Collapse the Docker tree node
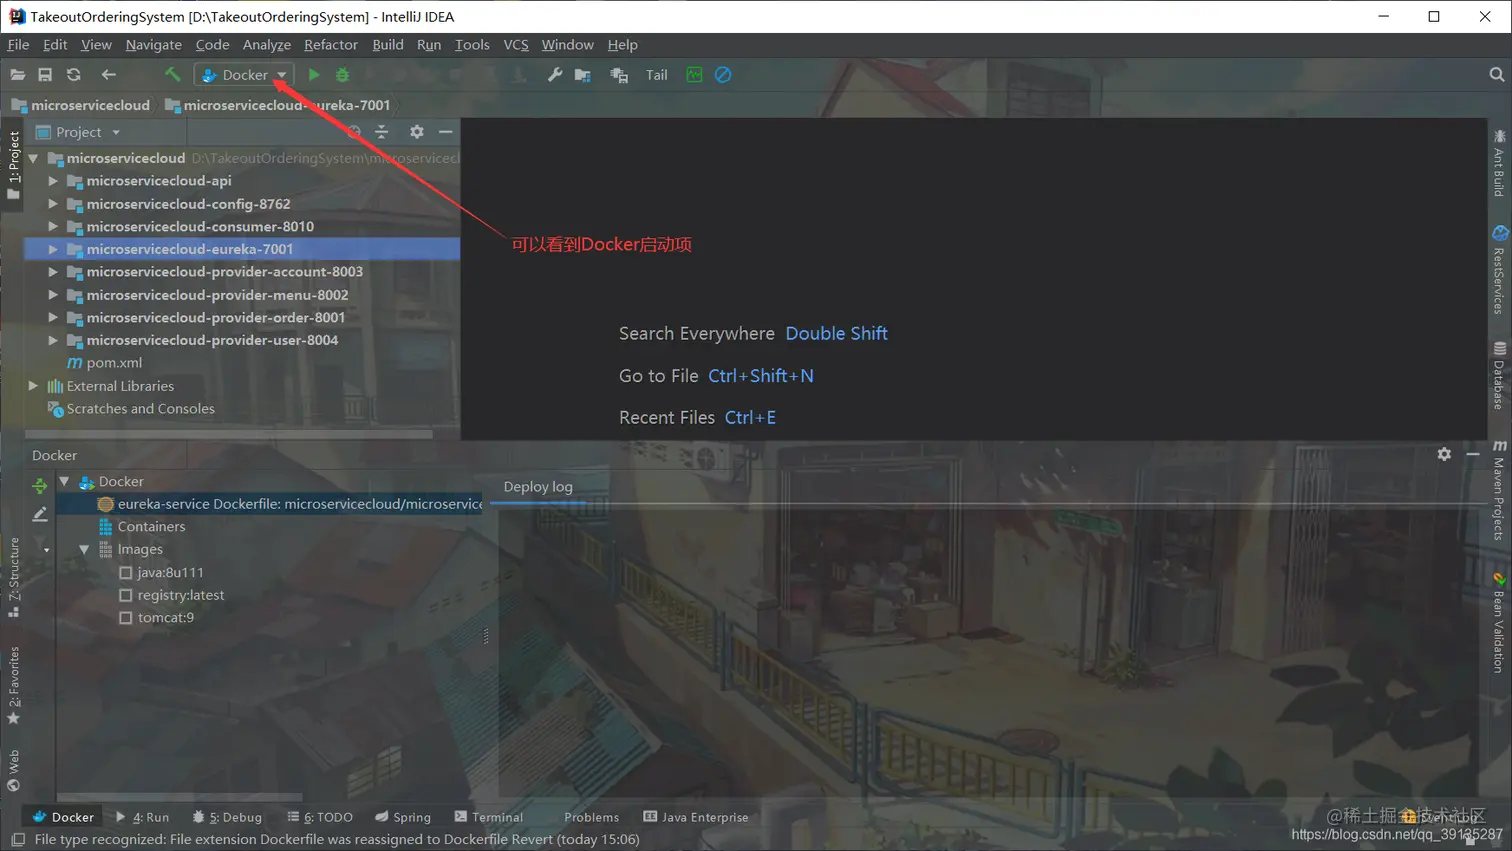 (64, 482)
